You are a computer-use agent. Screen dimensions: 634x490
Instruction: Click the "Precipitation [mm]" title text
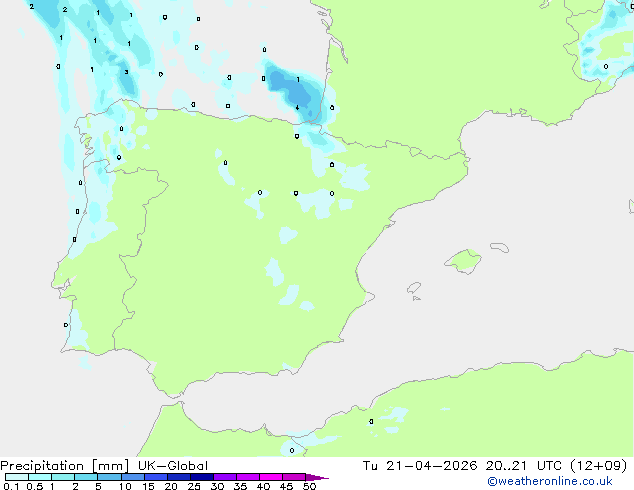click(64, 466)
